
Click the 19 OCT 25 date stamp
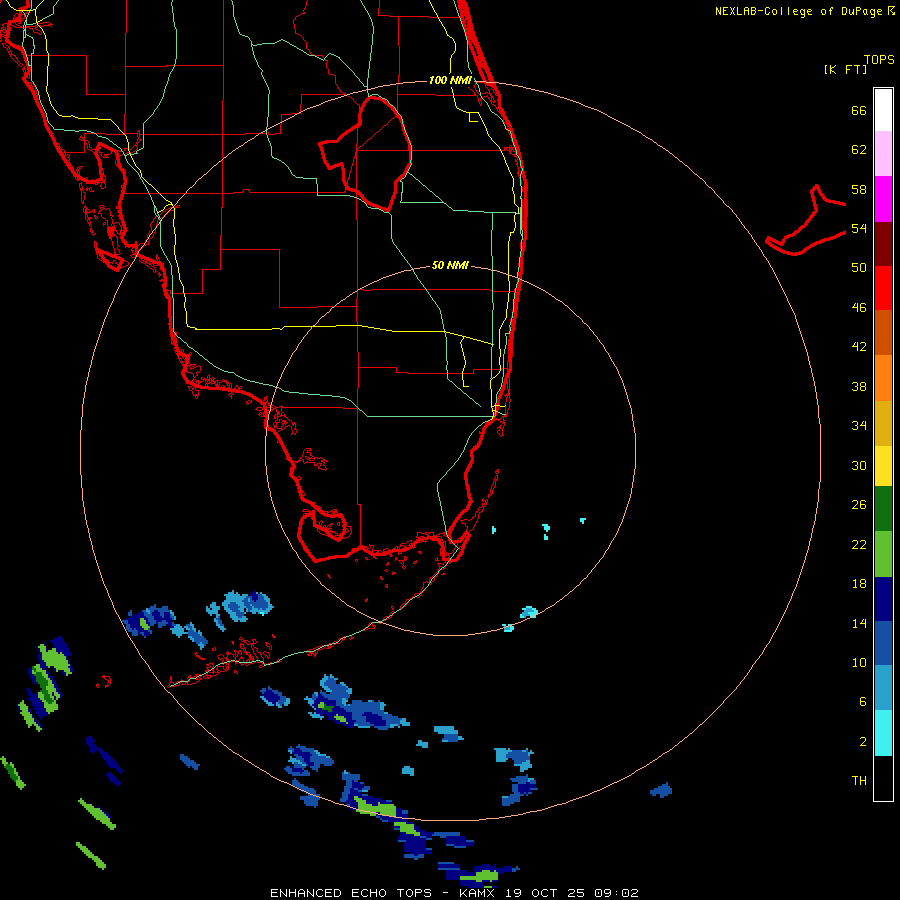[x=545, y=893]
